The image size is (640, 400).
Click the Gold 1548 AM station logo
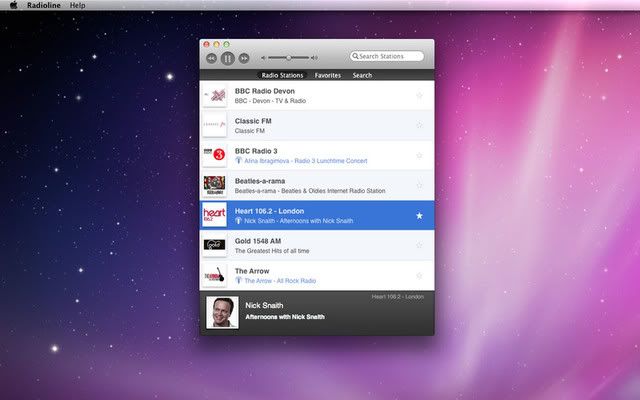click(215, 245)
